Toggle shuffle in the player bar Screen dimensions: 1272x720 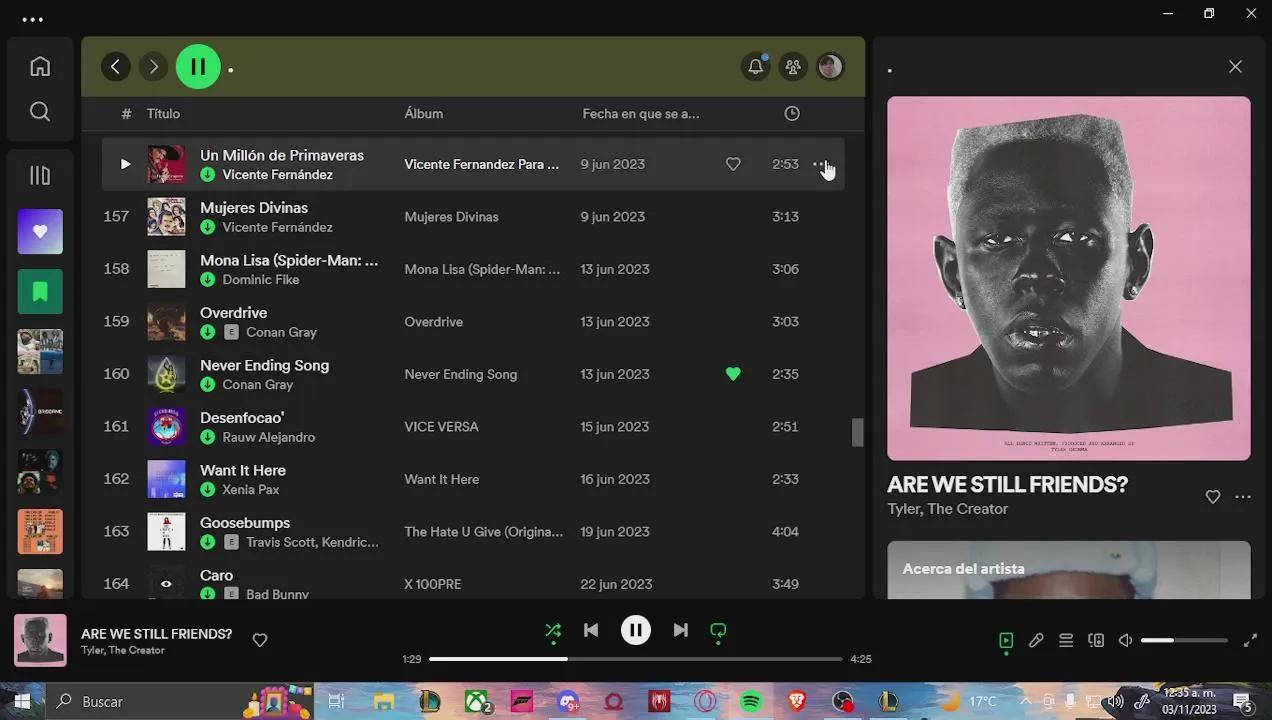click(553, 630)
